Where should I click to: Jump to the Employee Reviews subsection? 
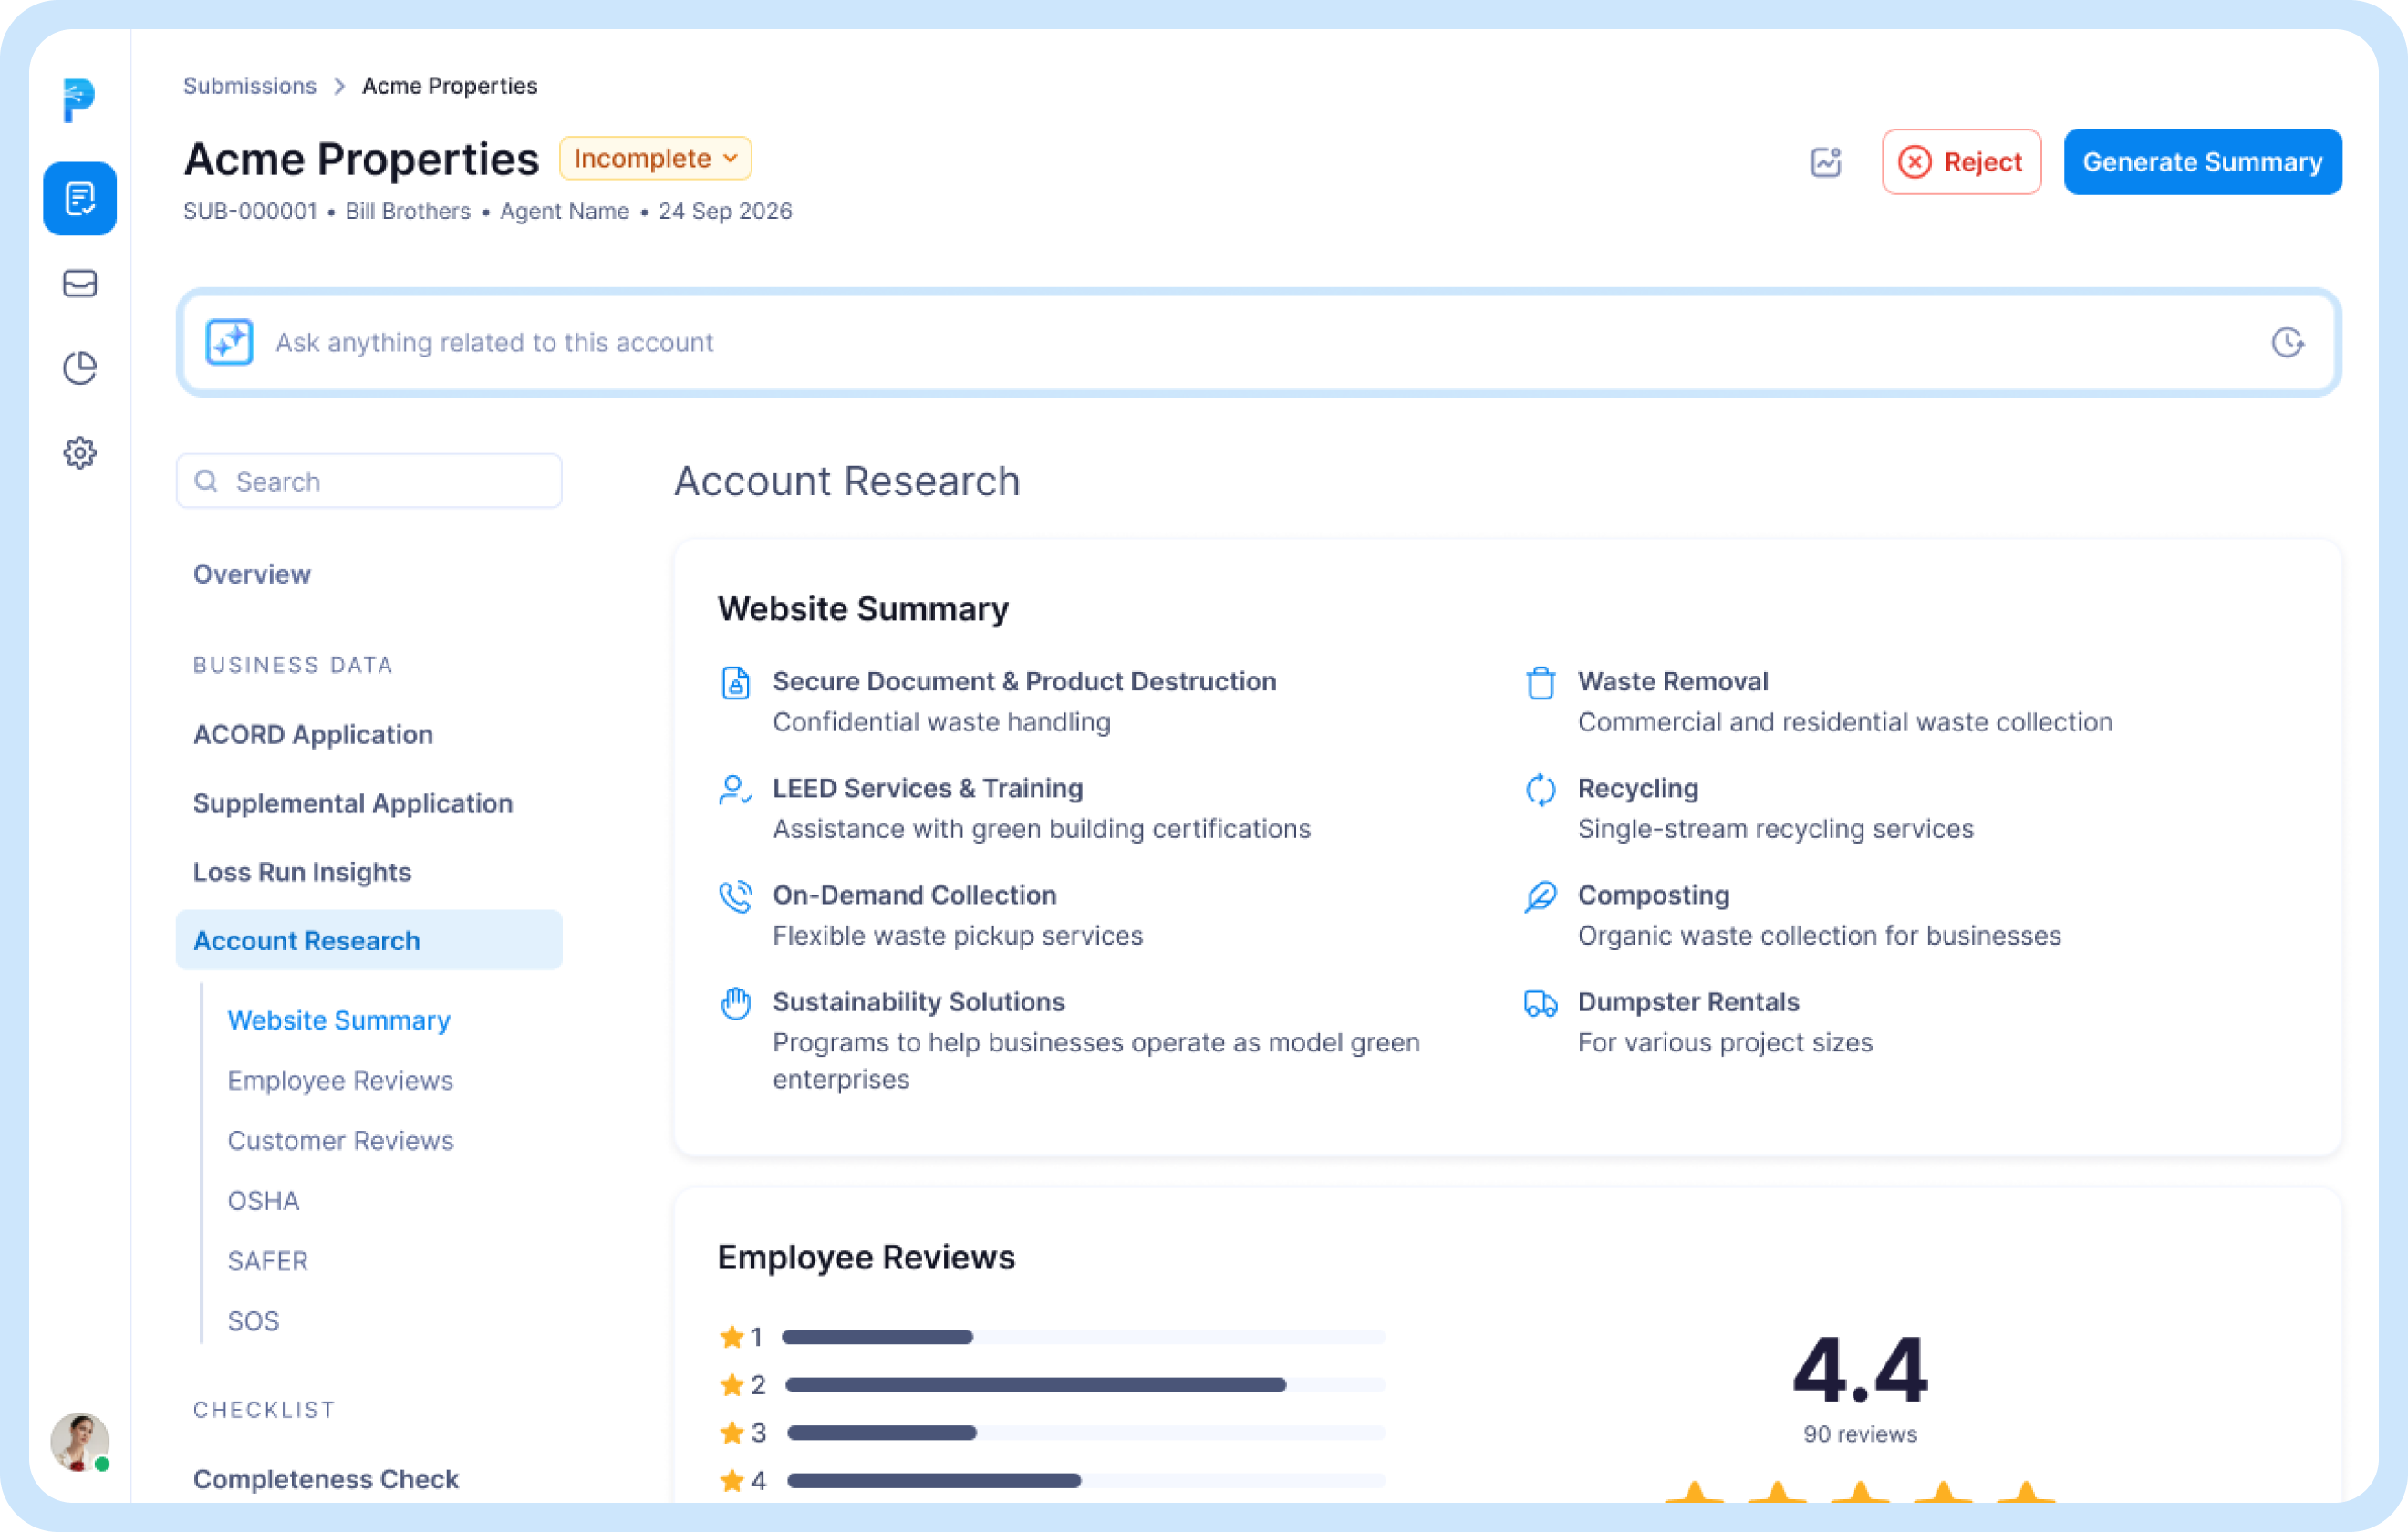tap(340, 1080)
